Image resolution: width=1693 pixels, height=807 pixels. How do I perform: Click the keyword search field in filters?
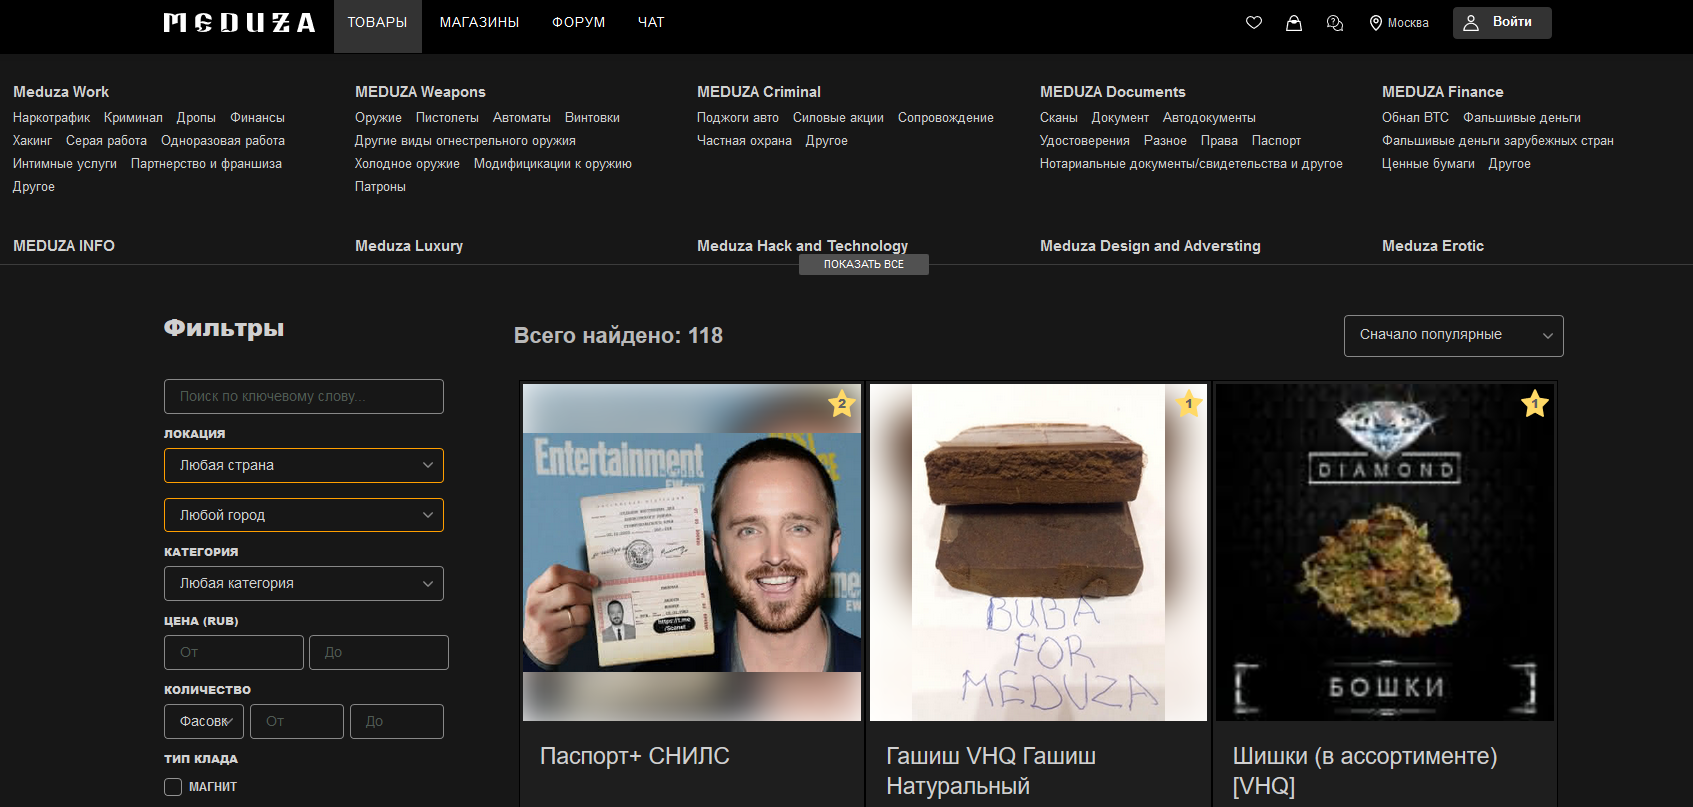click(x=304, y=396)
